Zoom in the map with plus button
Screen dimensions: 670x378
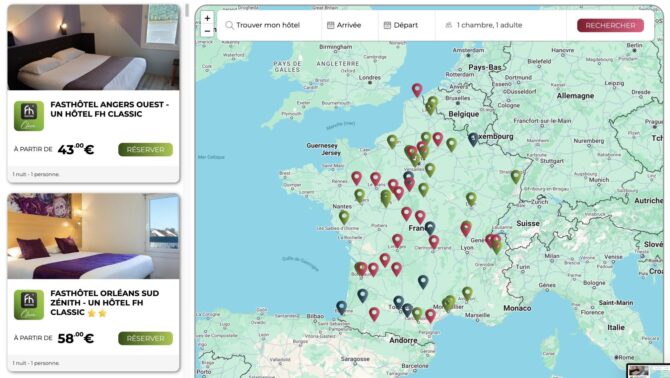(x=207, y=18)
